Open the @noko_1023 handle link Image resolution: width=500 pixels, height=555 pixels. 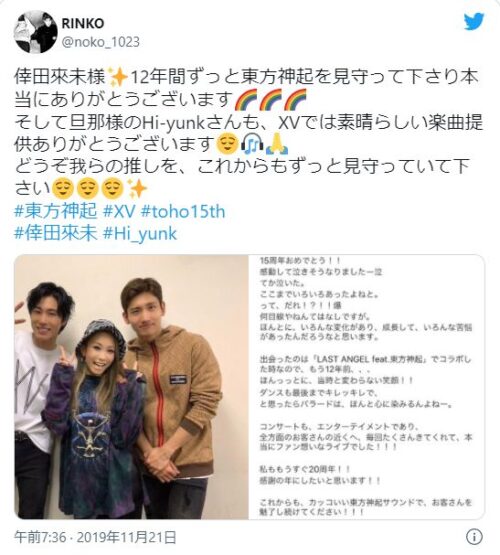pyautogui.click(x=101, y=42)
